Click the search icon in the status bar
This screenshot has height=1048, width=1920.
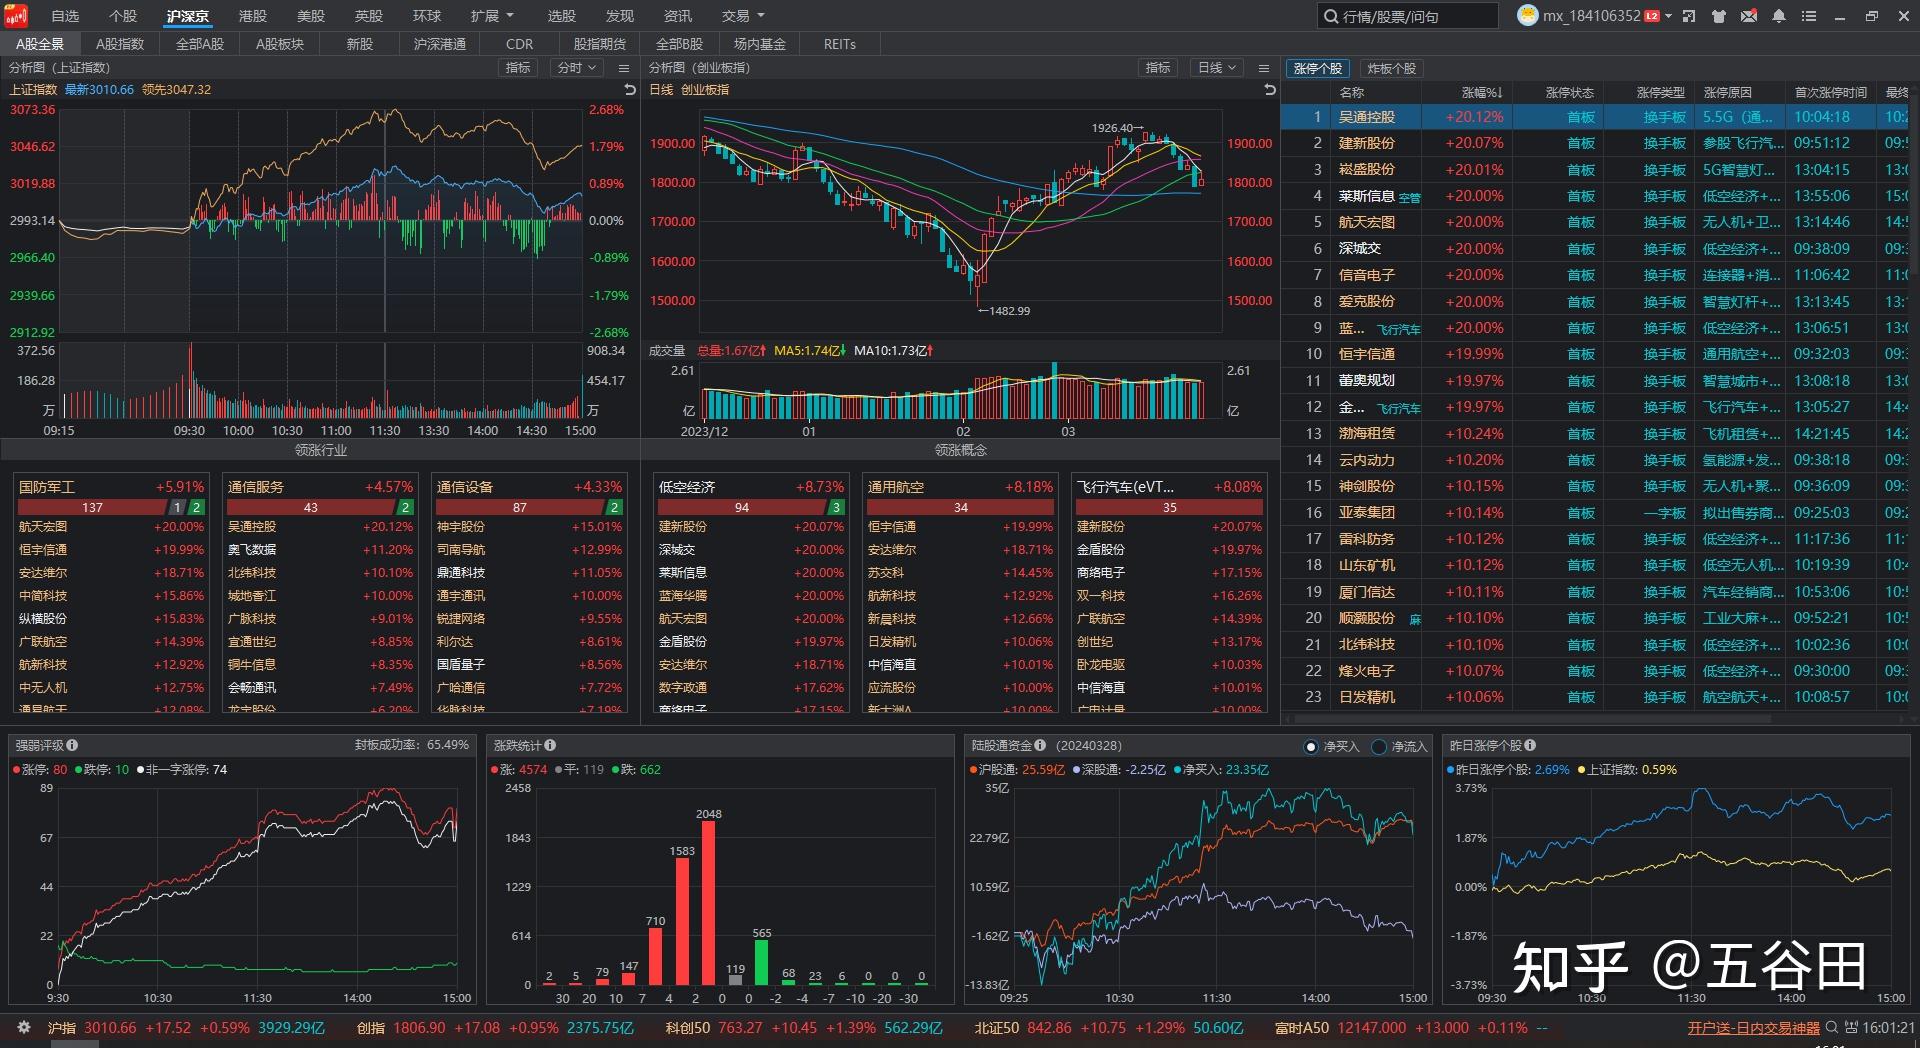point(1832,1028)
